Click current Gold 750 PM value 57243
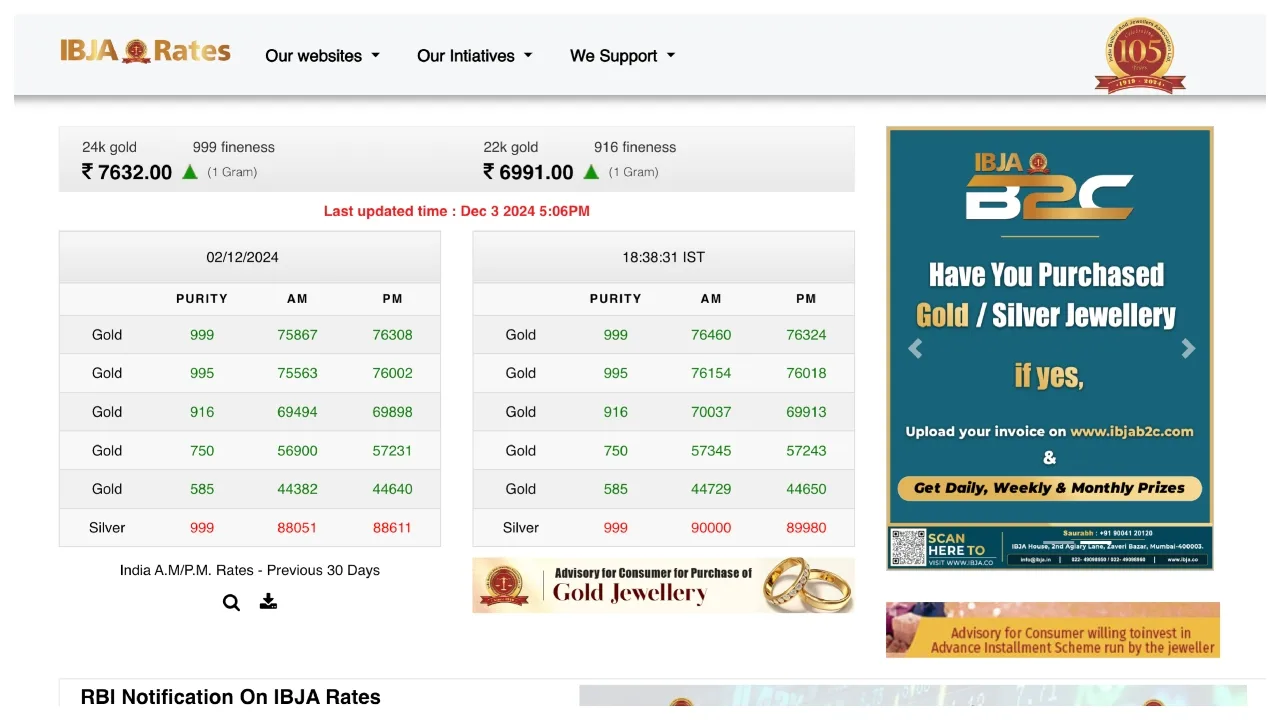 pos(806,451)
